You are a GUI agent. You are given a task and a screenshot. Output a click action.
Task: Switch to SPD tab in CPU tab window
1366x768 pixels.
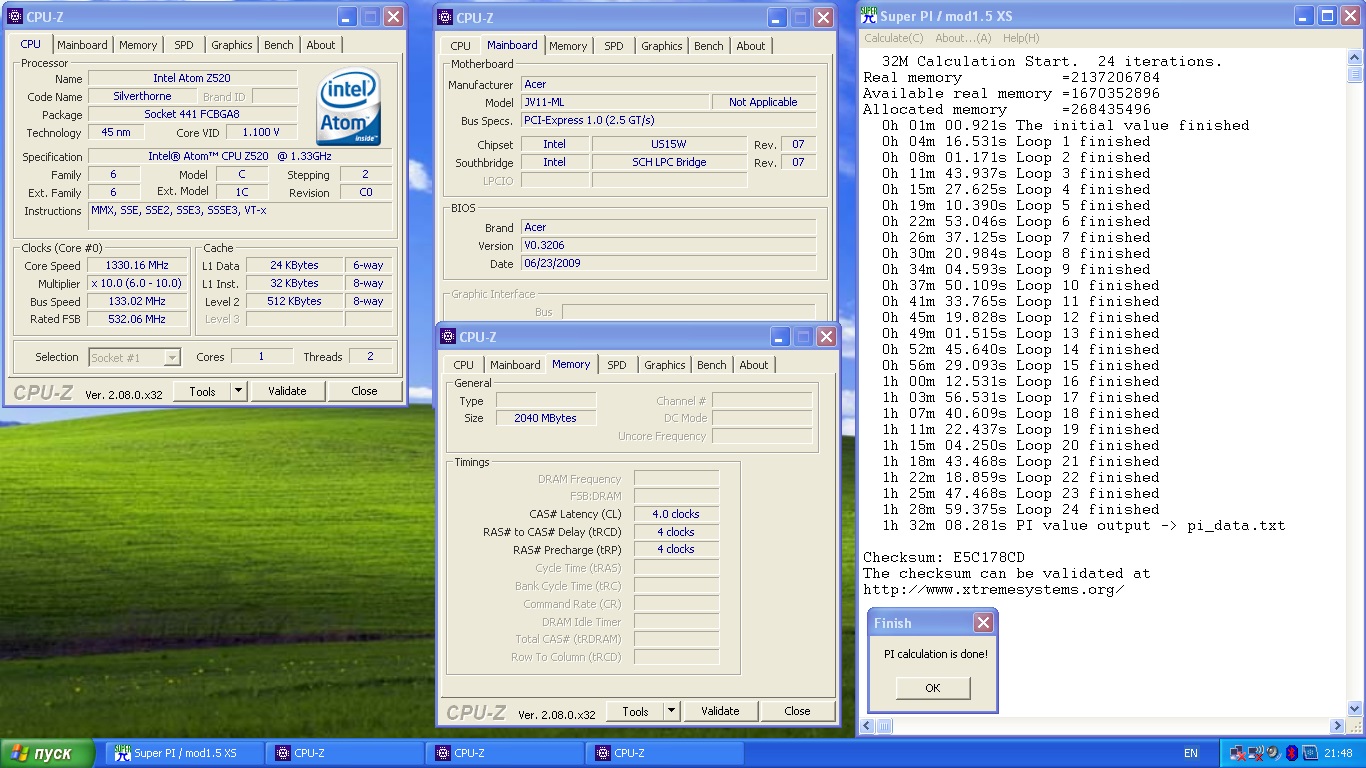184,45
